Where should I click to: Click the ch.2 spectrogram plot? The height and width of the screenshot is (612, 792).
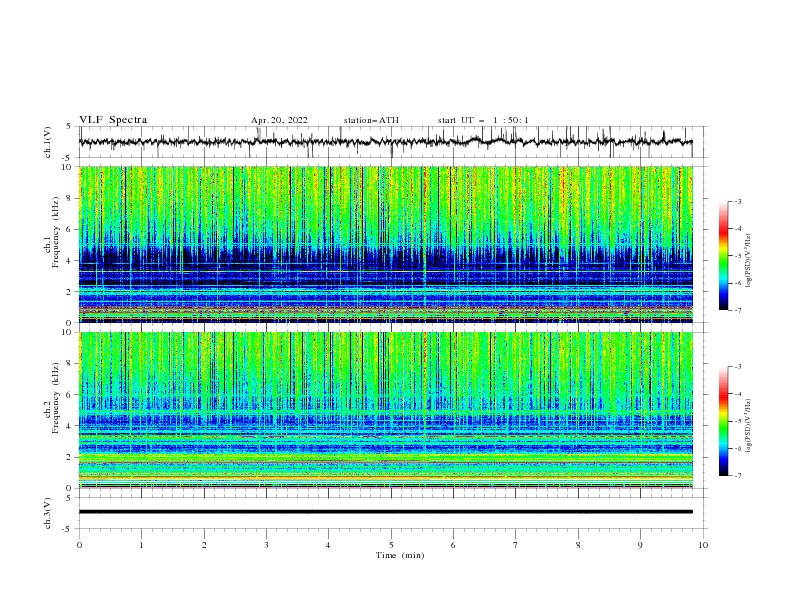coord(386,410)
